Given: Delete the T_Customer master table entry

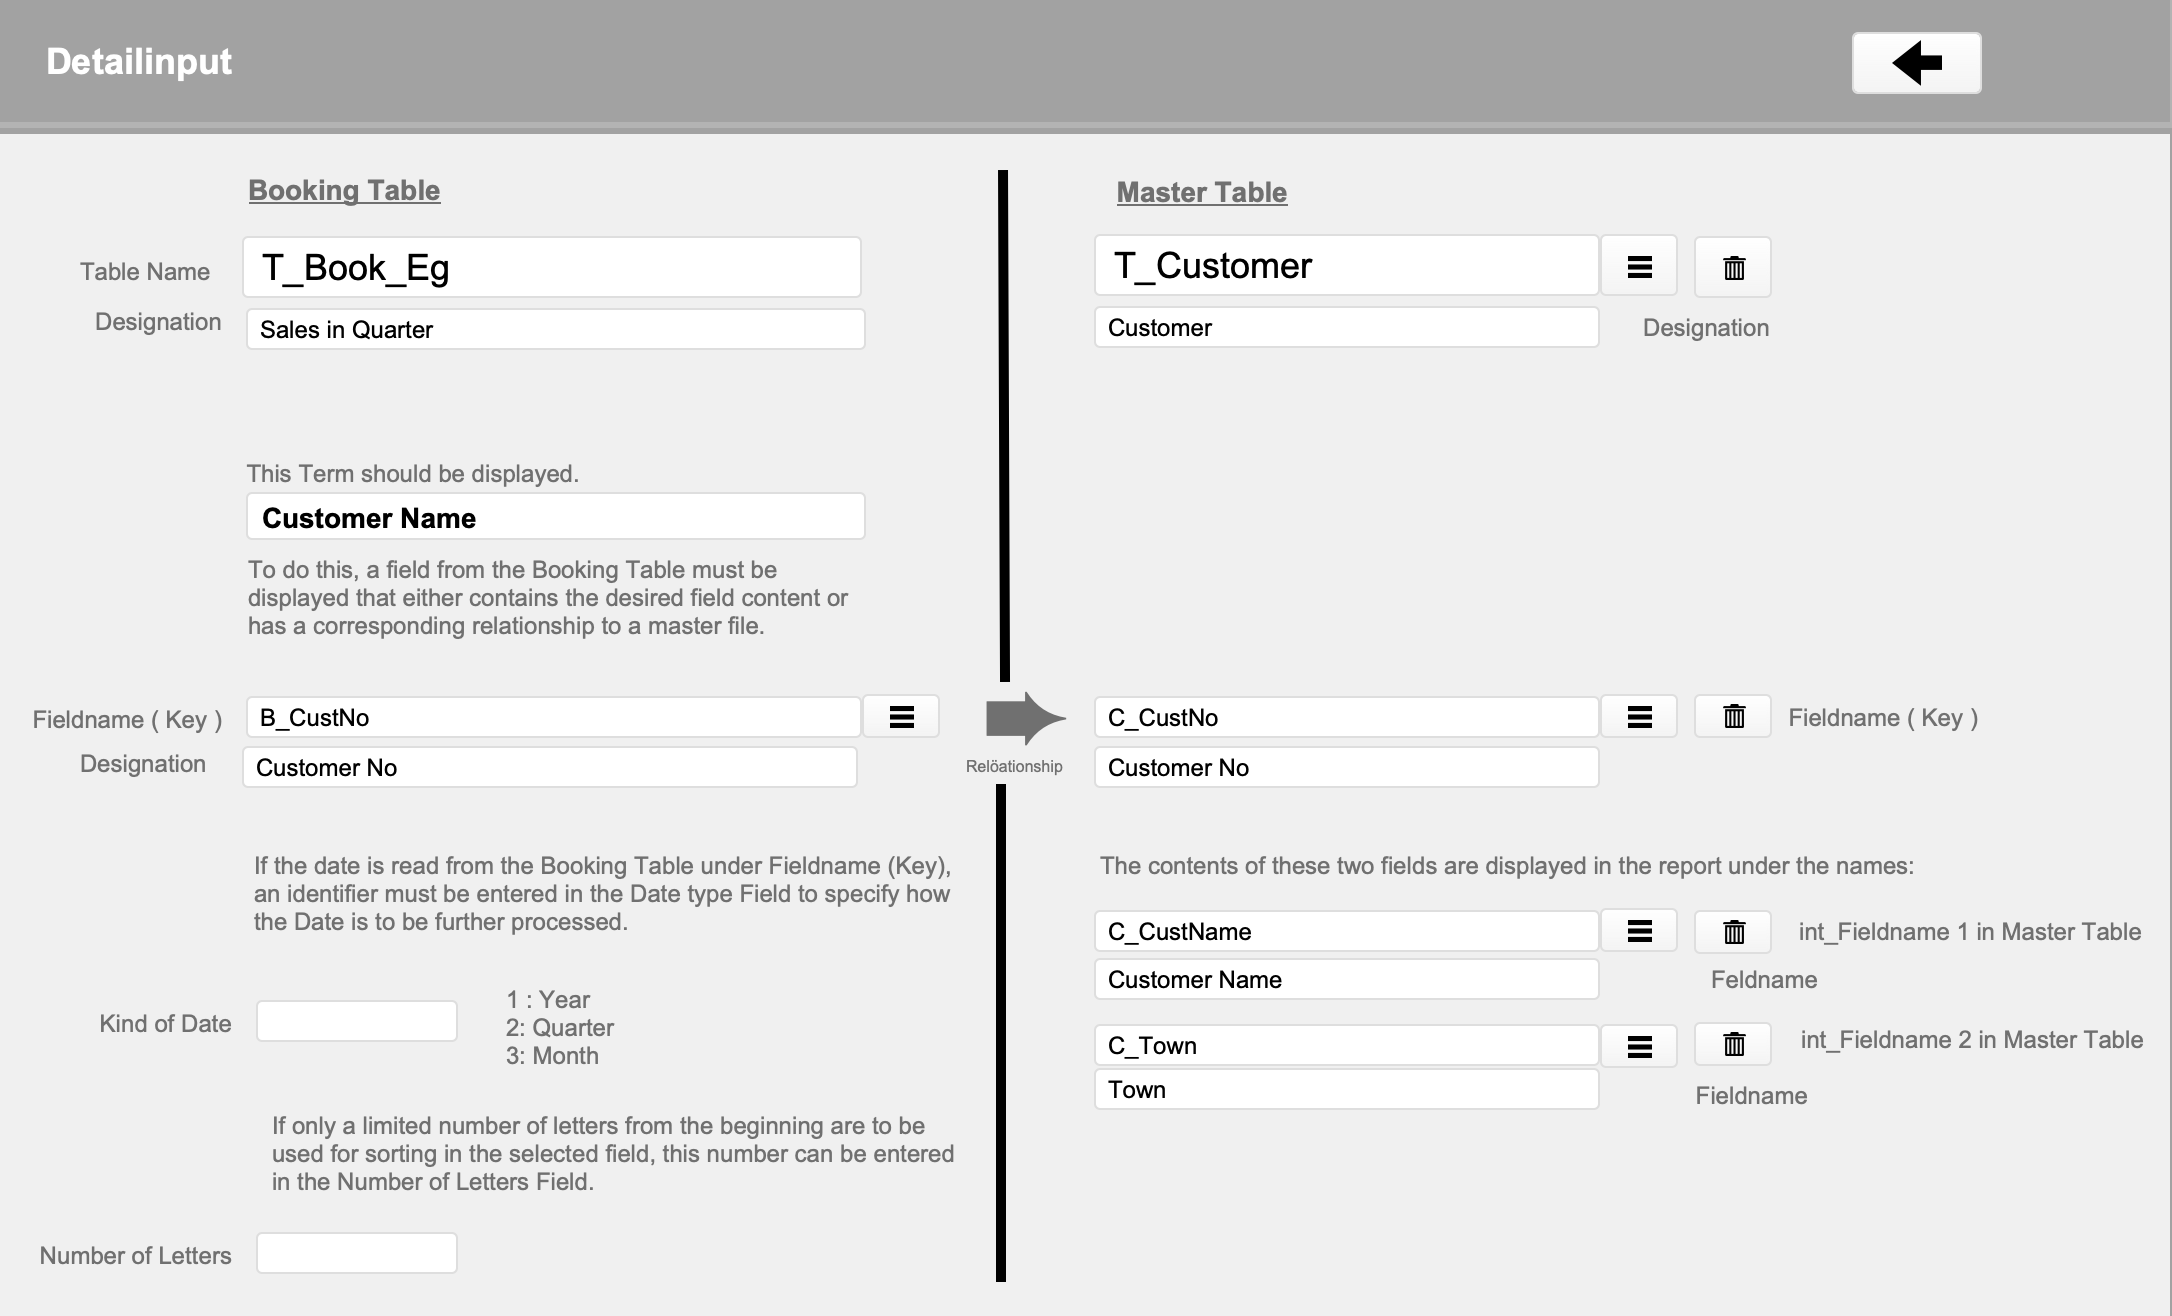Looking at the screenshot, I should coord(1733,267).
